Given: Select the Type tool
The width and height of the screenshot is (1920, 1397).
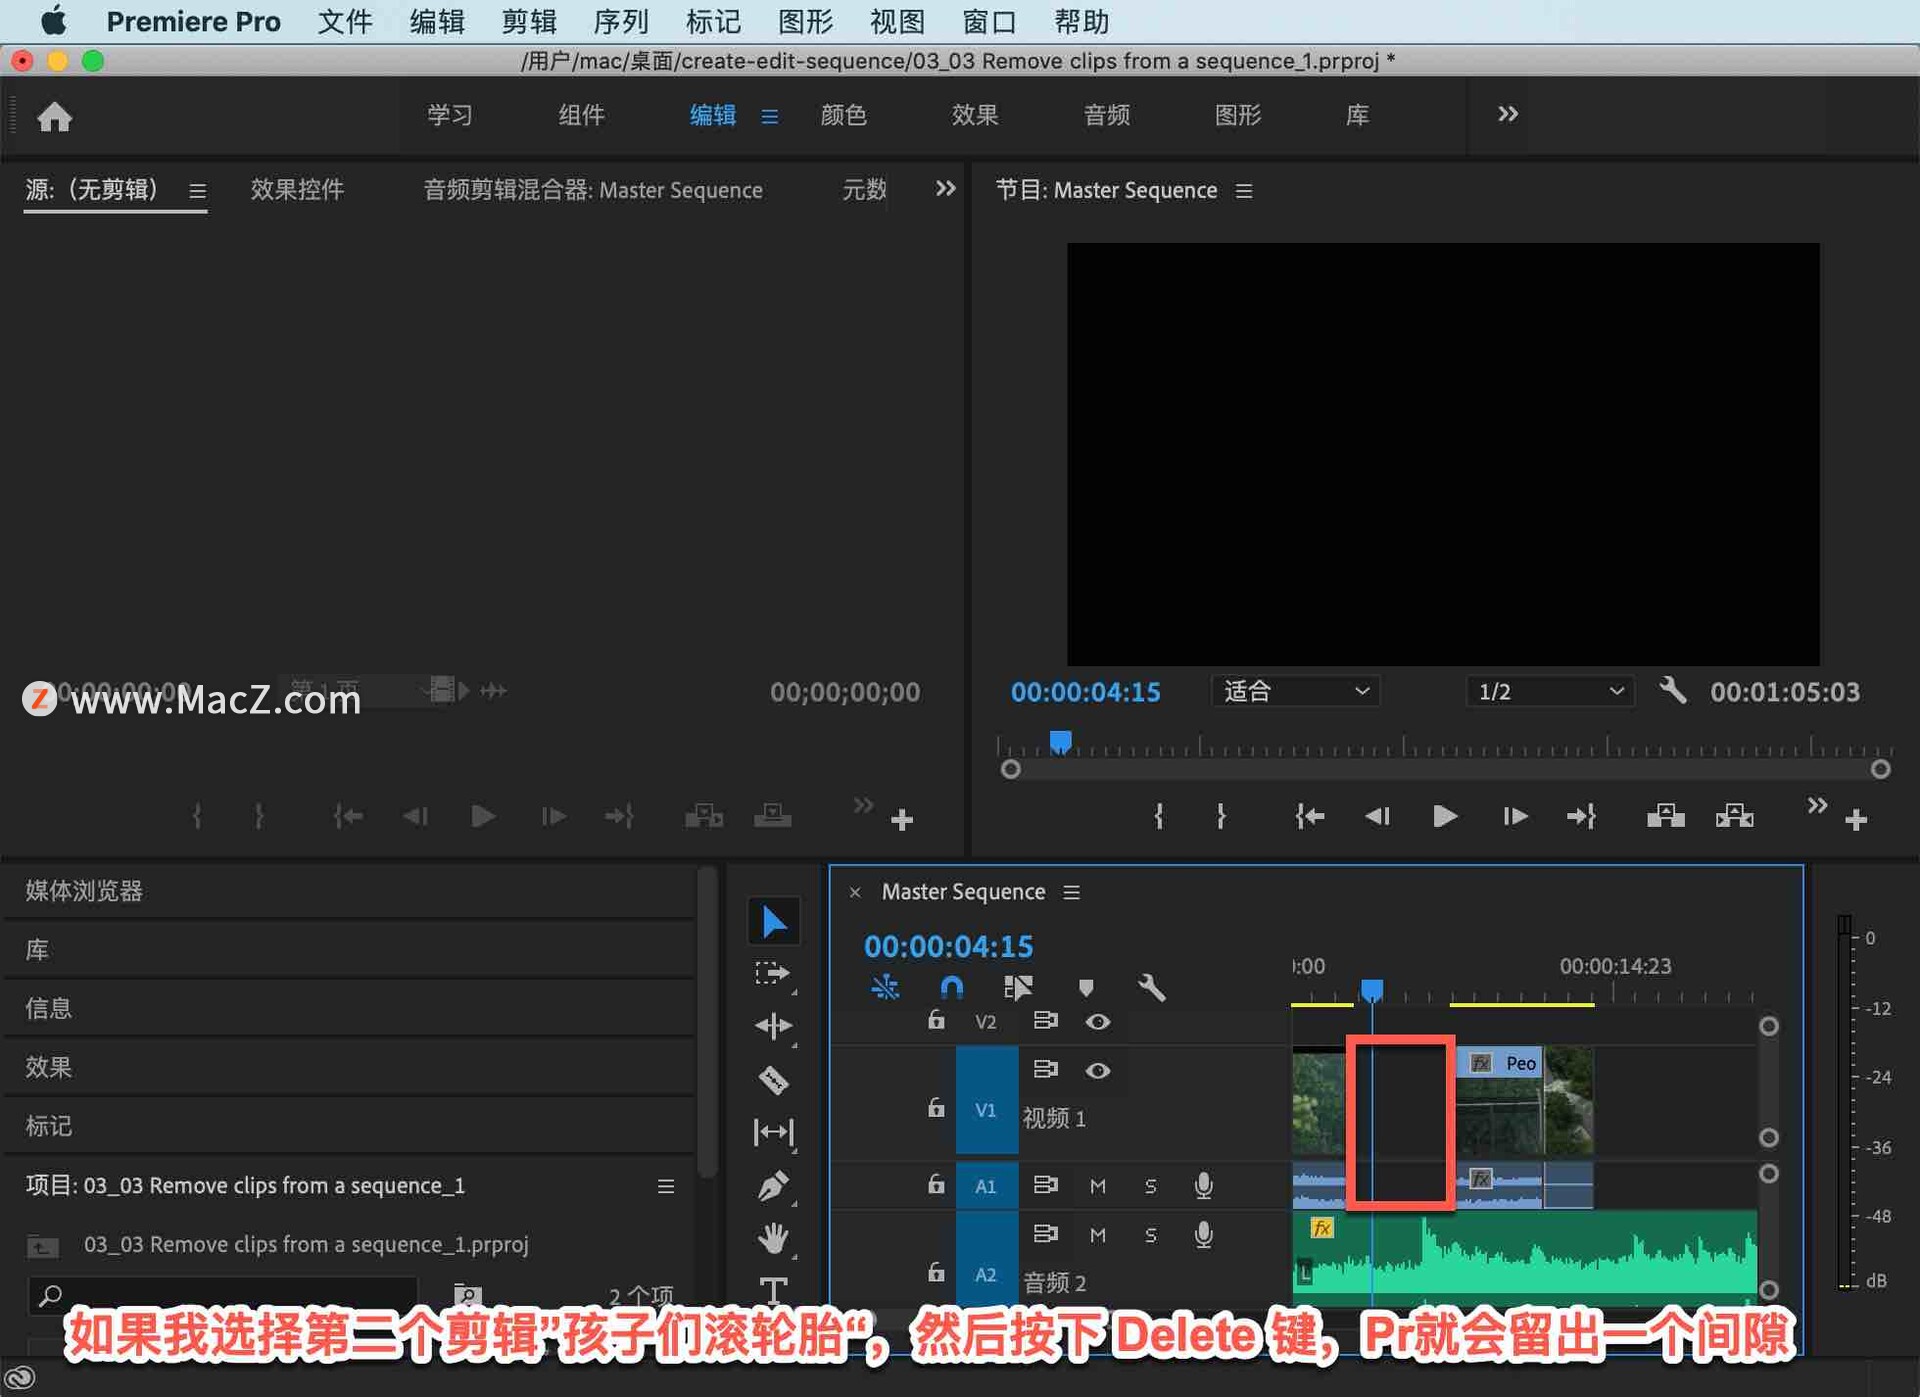Looking at the screenshot, I should 774,1290.
